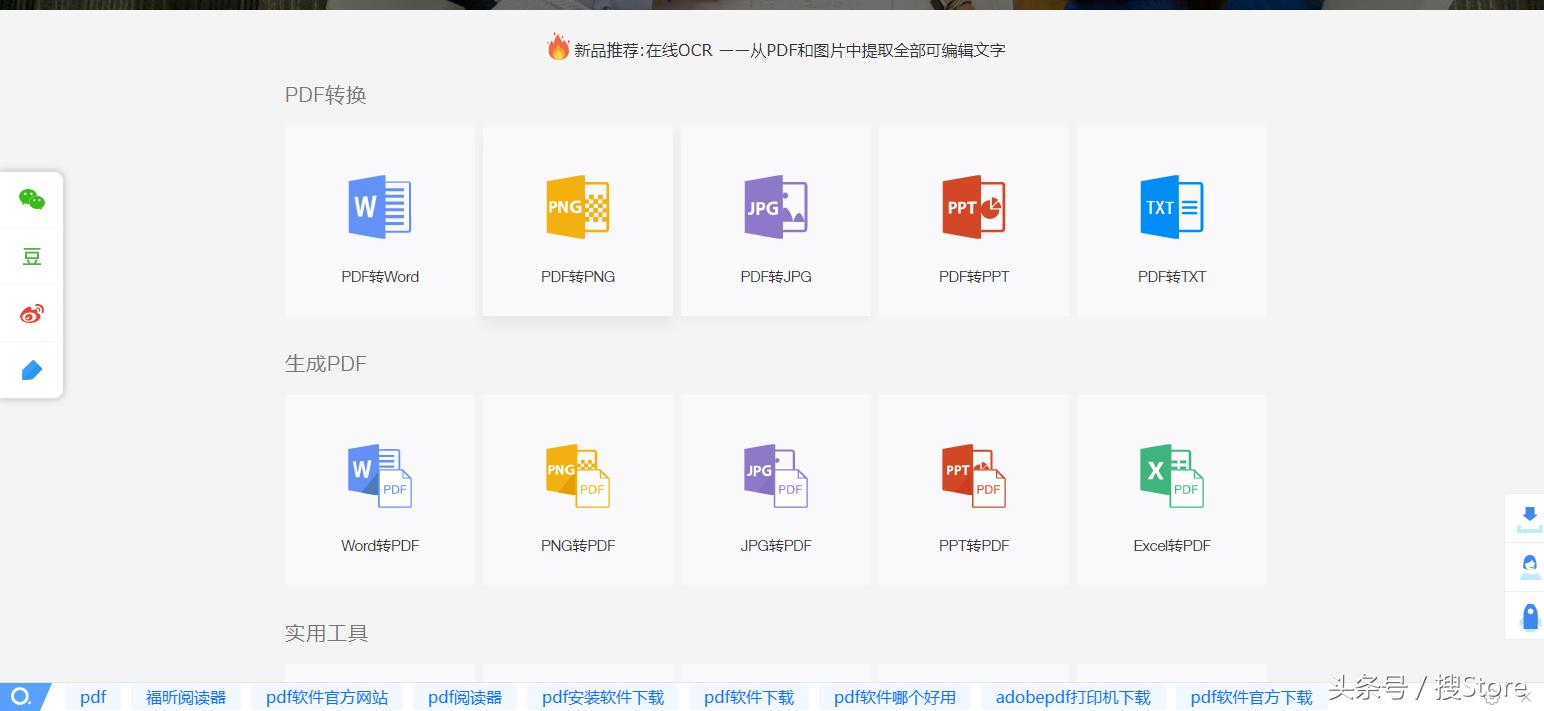Screen dimensions: 1544x711
Task: Click the JPG转PDF label text
Action: (x=776, y=546)
